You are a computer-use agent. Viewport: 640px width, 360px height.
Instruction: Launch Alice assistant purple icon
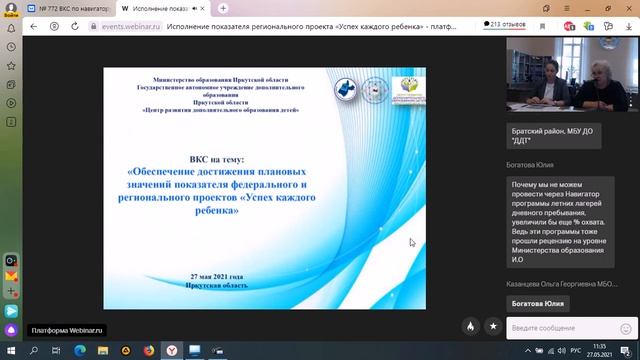(x=11, y=330)
